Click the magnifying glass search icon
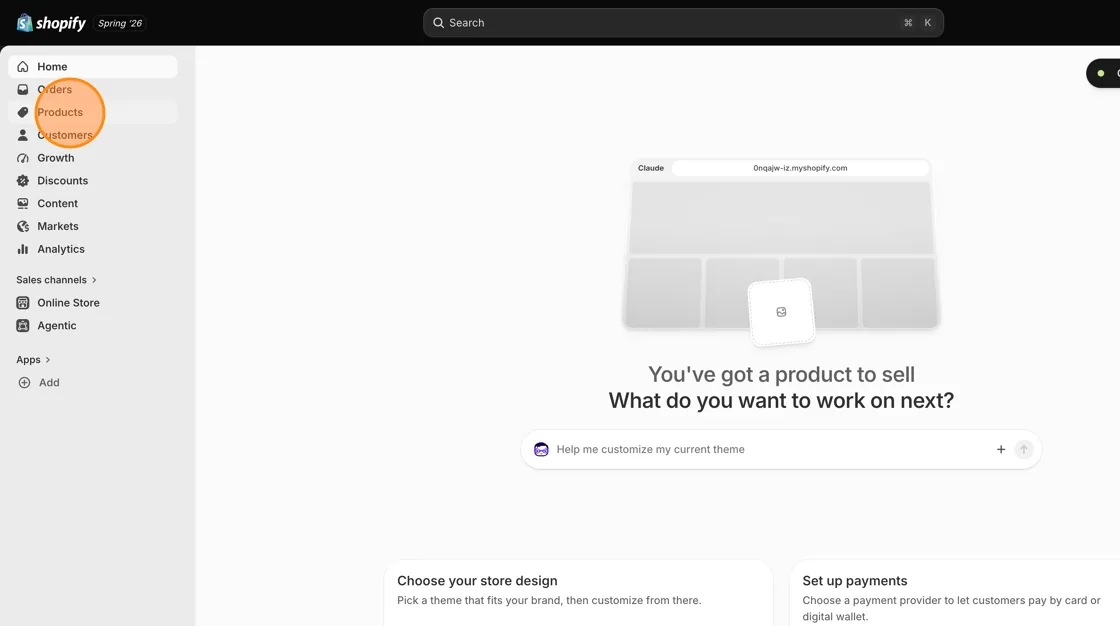The height and width of the screenshot is (626, 1120). coord(439,23)
